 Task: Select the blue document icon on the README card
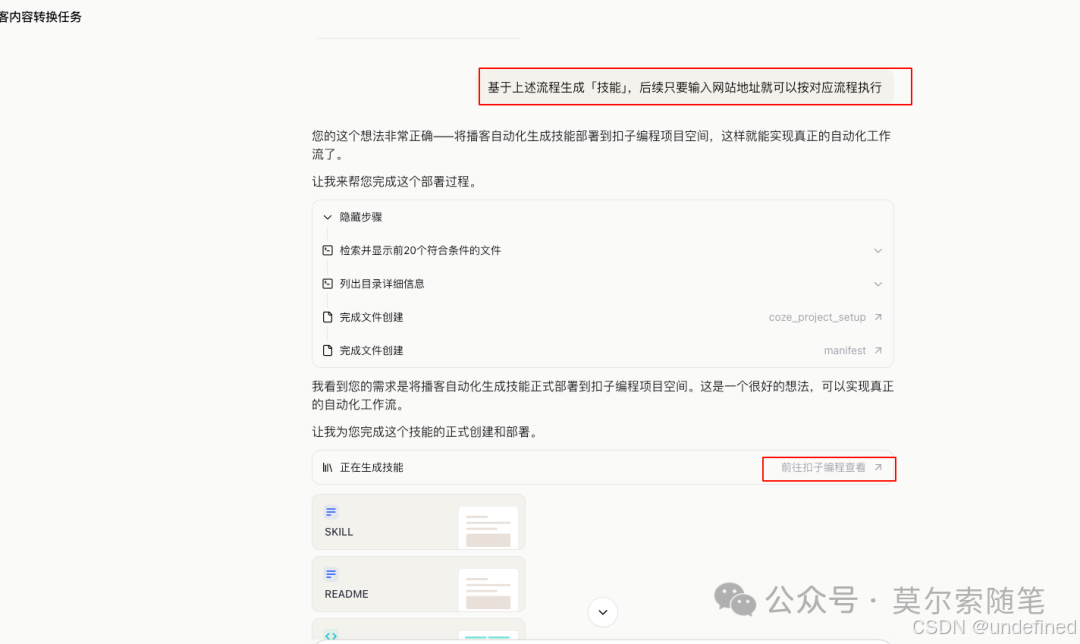(331, 574)
